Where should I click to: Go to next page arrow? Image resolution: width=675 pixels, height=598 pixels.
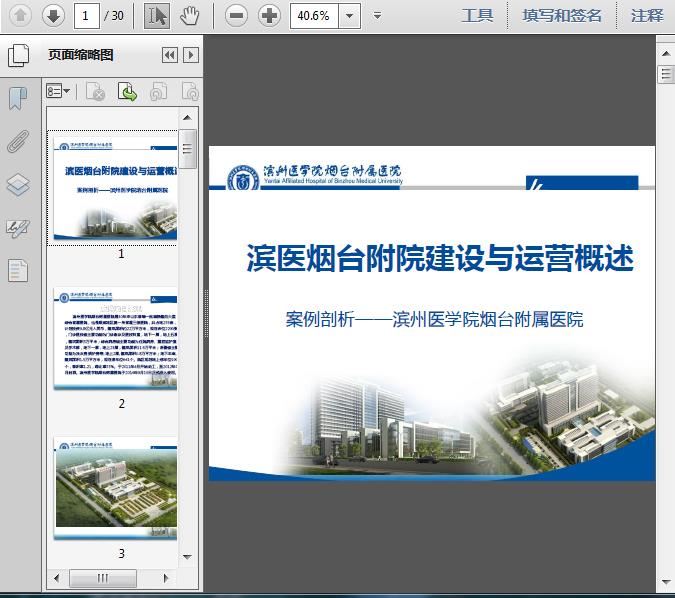[53, 16]
